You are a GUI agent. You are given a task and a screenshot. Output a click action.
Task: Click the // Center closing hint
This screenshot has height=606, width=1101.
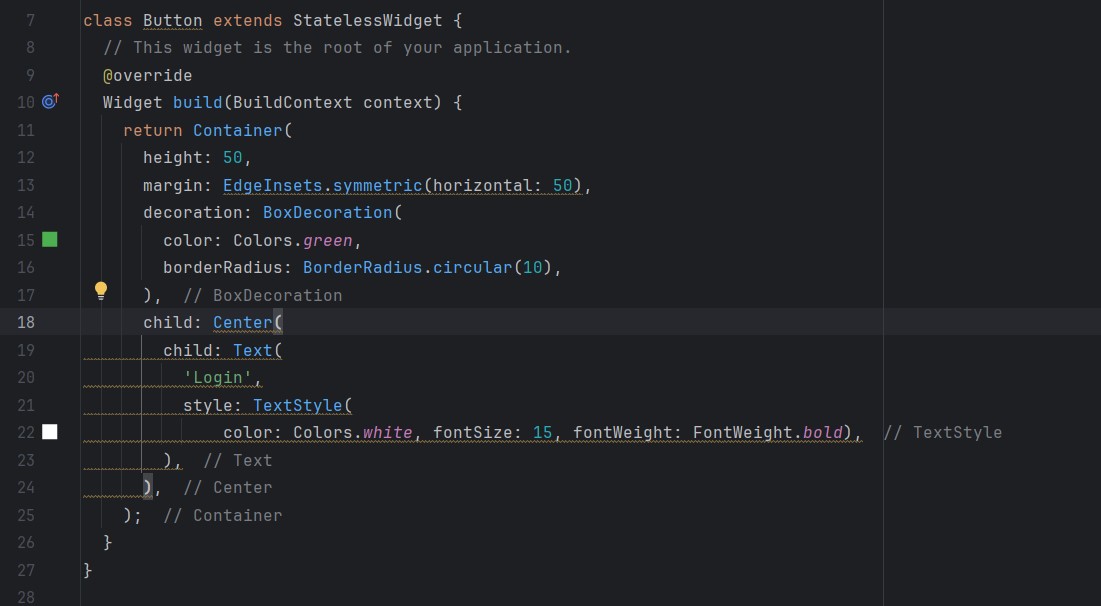pos(228,487)
